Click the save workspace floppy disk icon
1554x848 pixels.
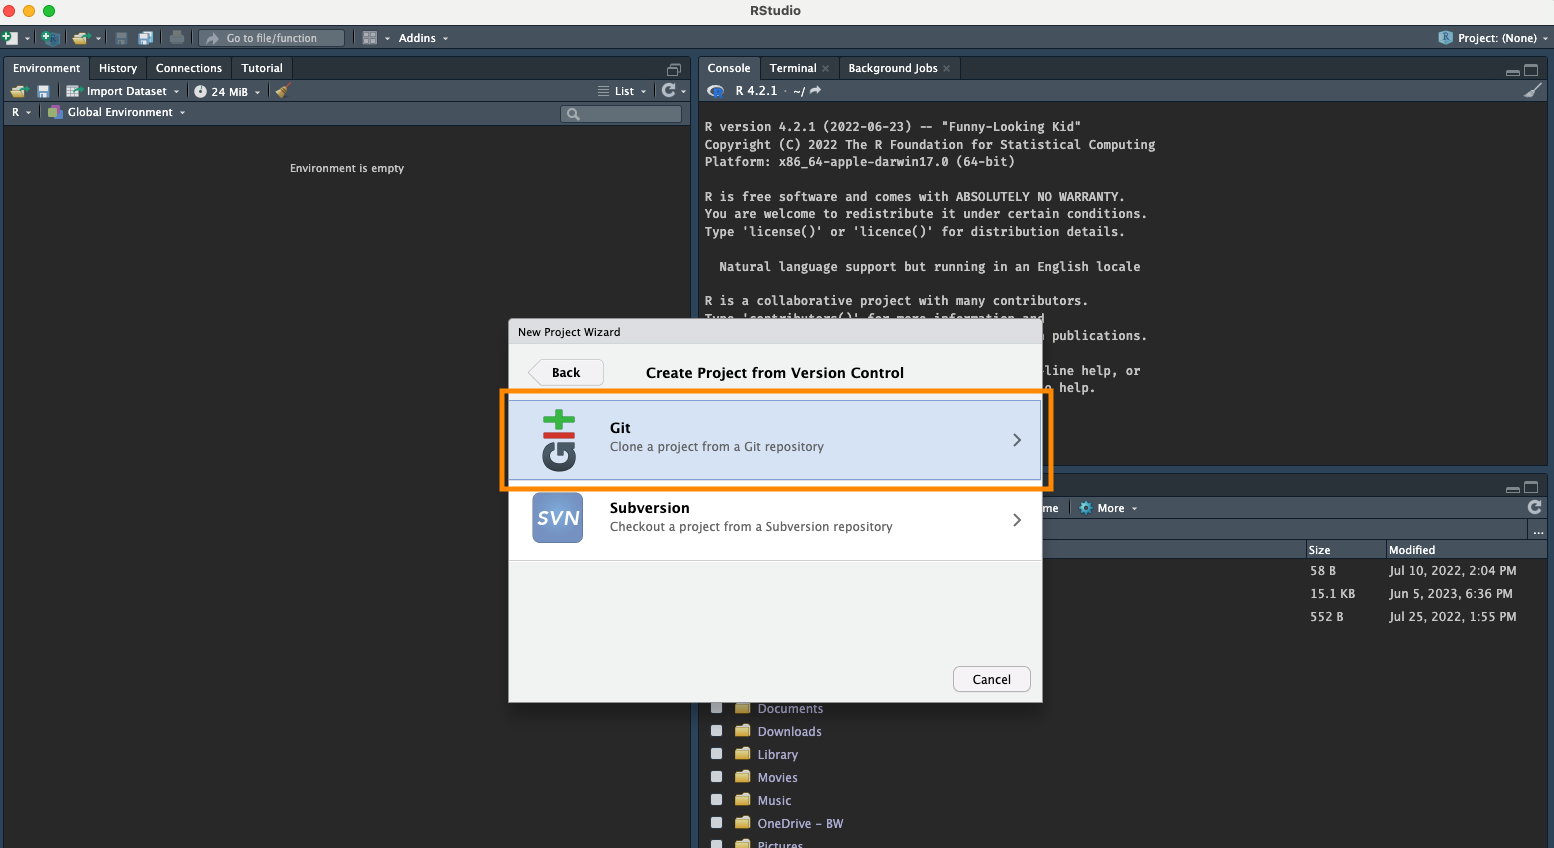43,91
